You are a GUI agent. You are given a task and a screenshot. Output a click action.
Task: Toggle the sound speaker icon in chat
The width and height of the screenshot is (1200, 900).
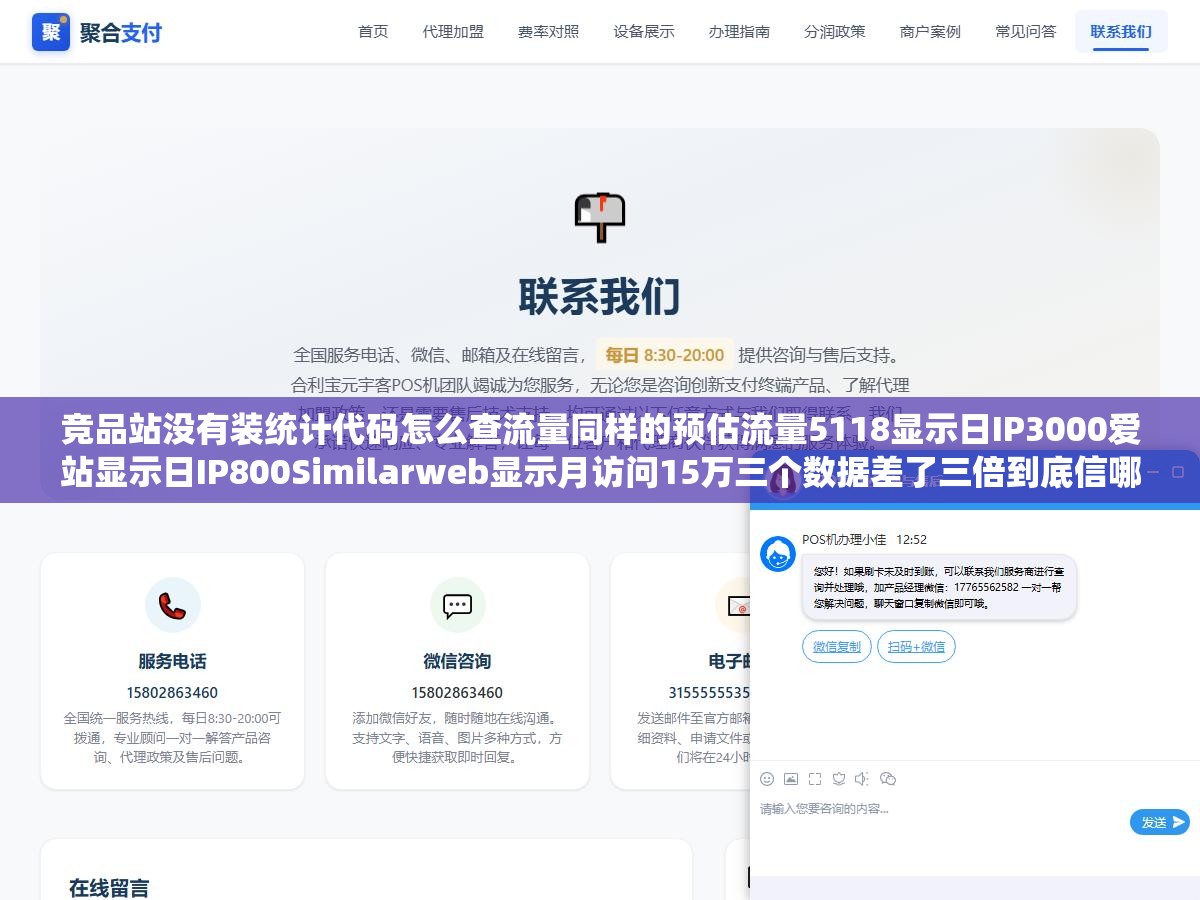(x=863, y=779)
